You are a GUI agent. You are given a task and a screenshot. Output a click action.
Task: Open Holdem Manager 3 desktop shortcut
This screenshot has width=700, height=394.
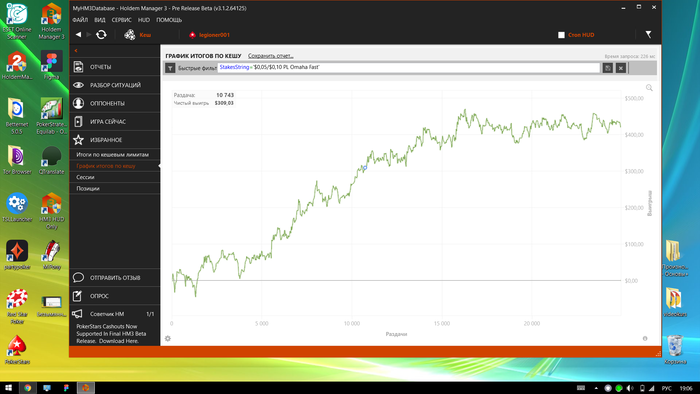(51, 21)
